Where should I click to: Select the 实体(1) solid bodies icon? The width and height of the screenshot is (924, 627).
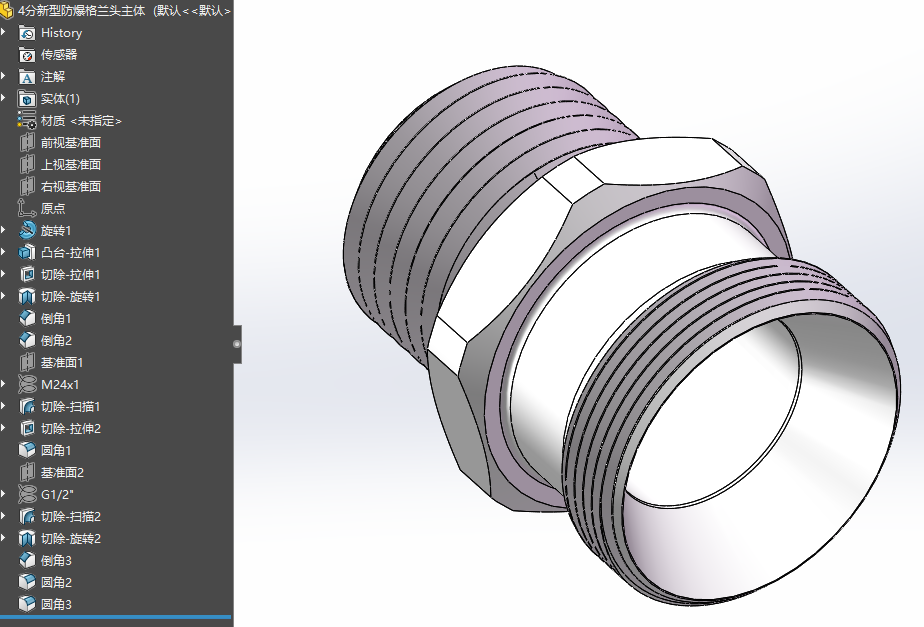(27, 99)
